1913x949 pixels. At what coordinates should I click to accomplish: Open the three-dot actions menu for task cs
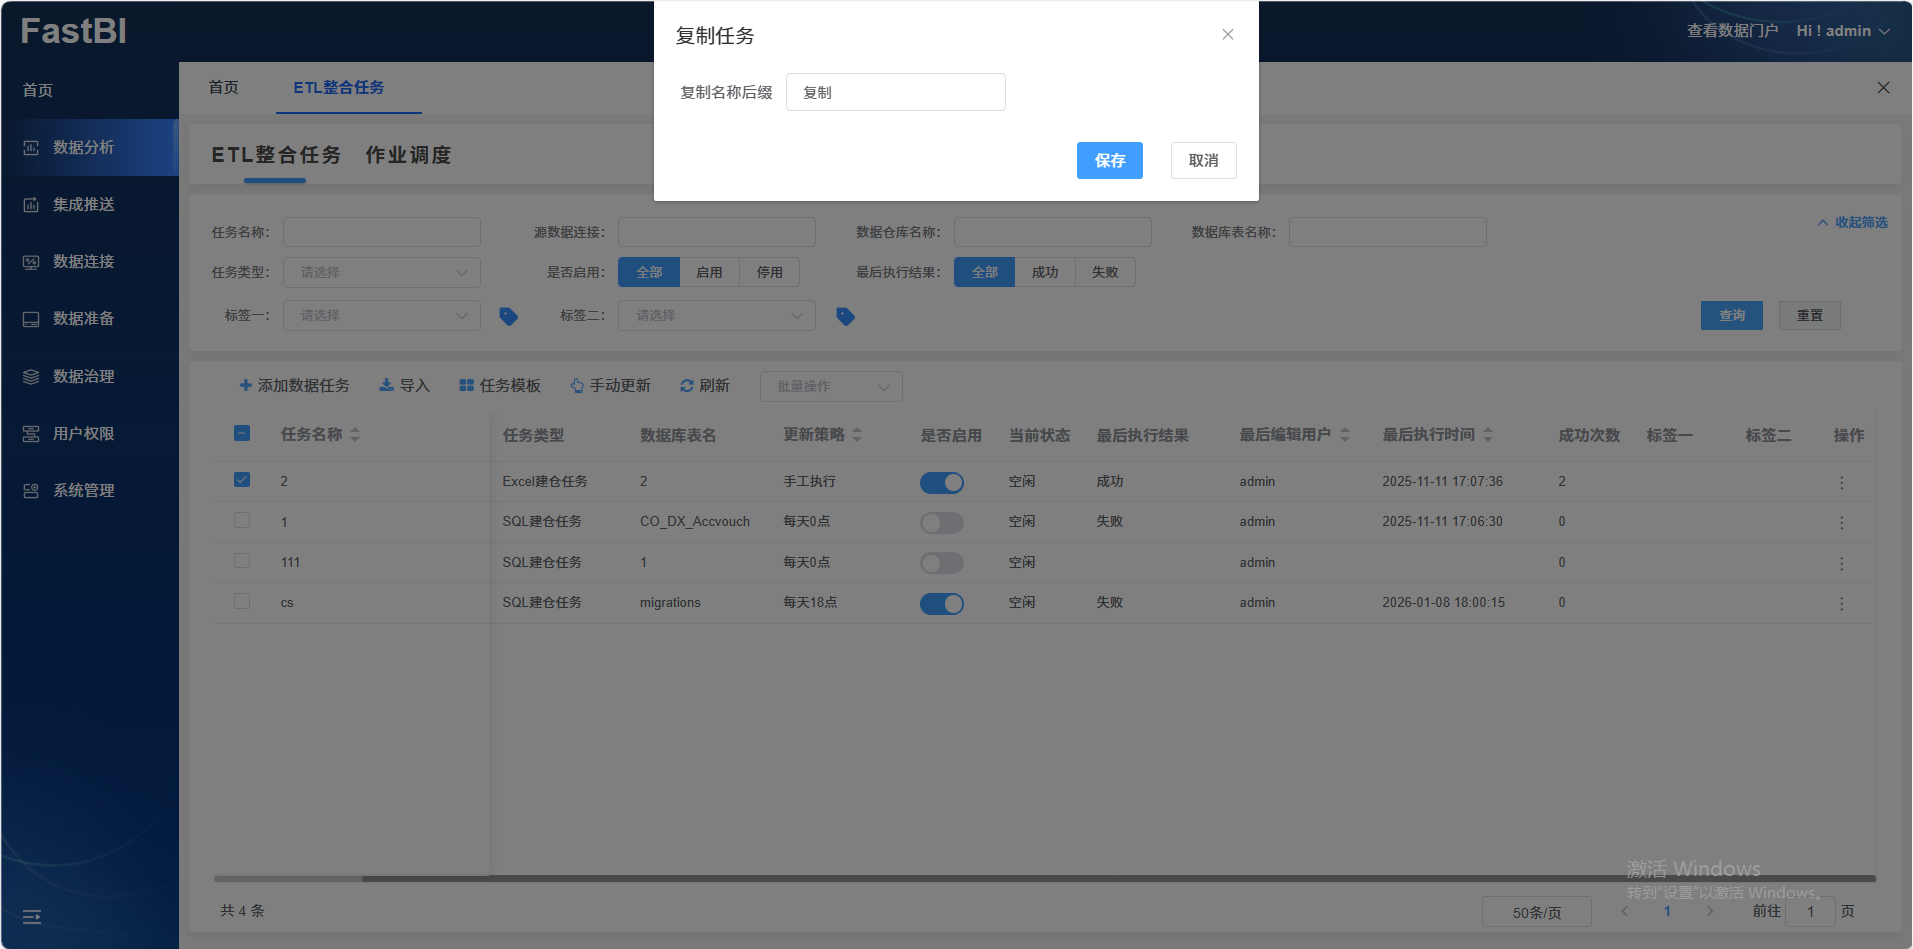1841,603
